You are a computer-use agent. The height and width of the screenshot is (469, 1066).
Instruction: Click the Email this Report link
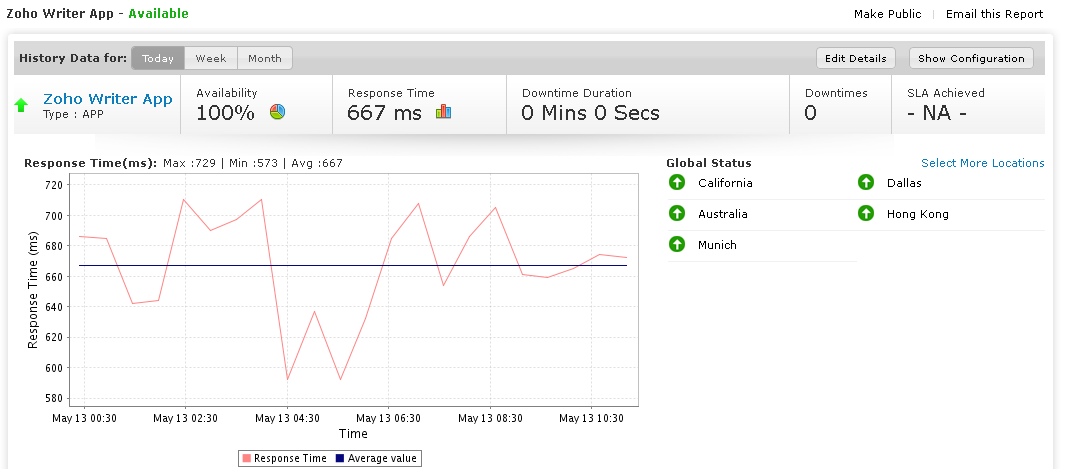click(994, 14)
